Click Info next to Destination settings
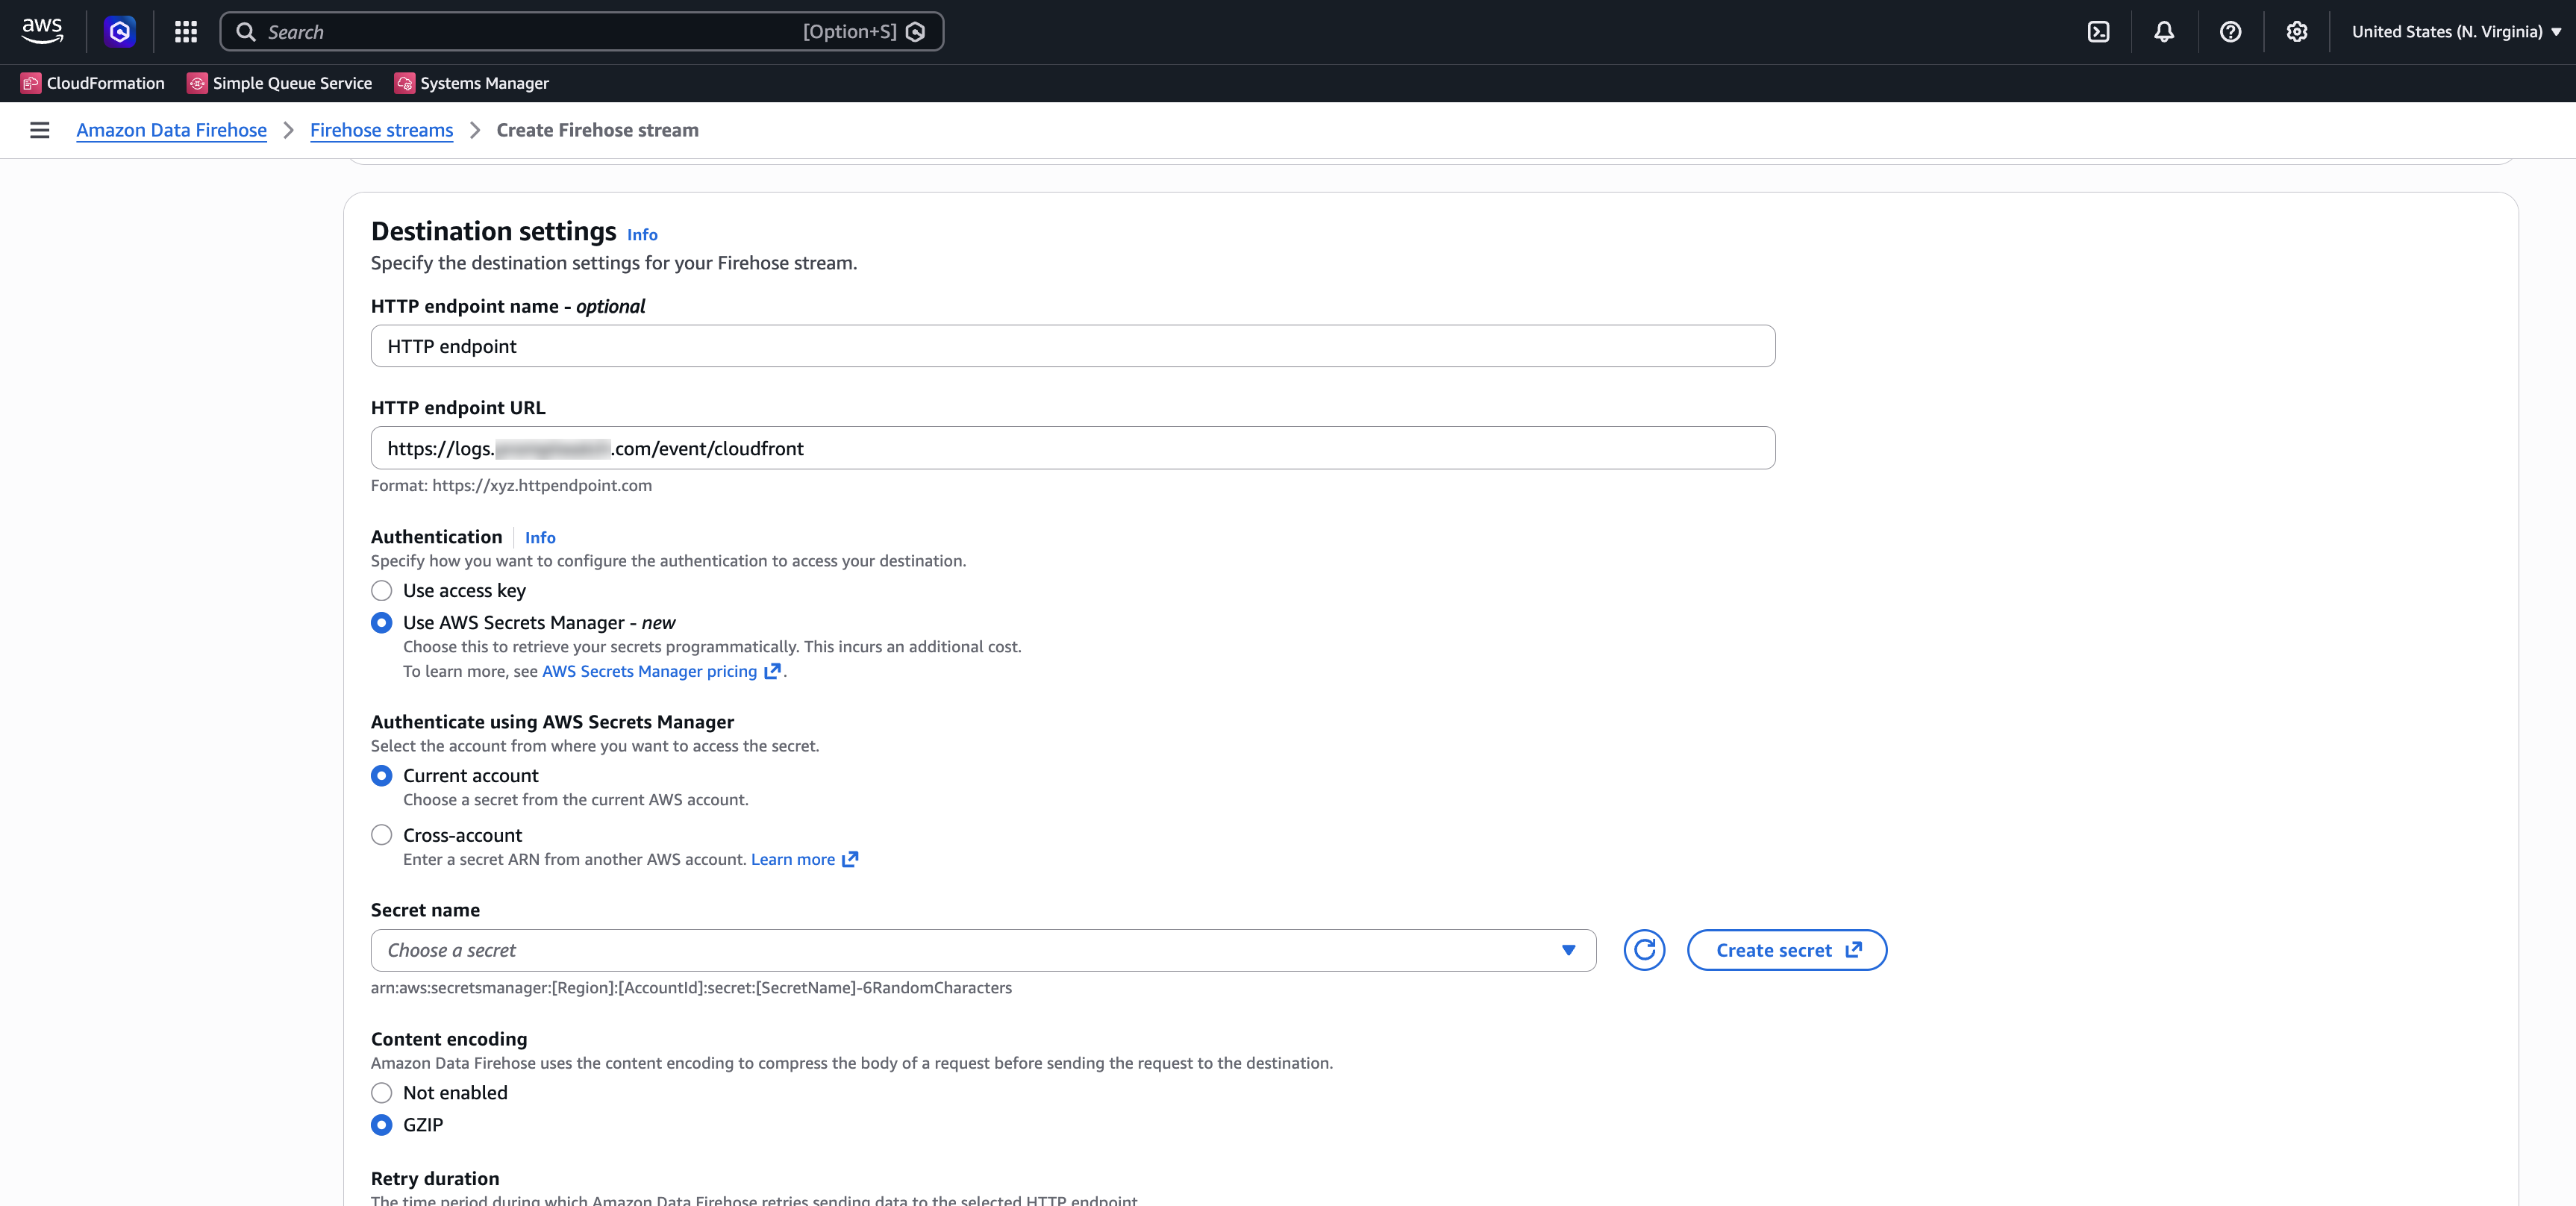The width and height of the screenshot is (2576, 1206). coord(641,234)
